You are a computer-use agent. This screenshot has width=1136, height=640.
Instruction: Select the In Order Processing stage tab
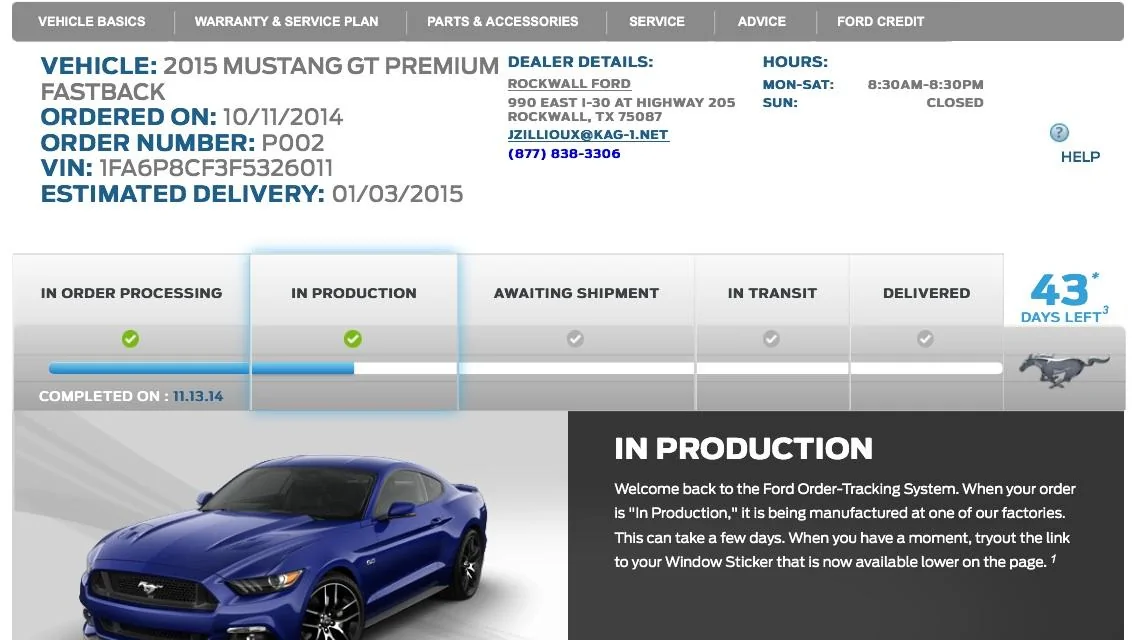coord(131,293)
